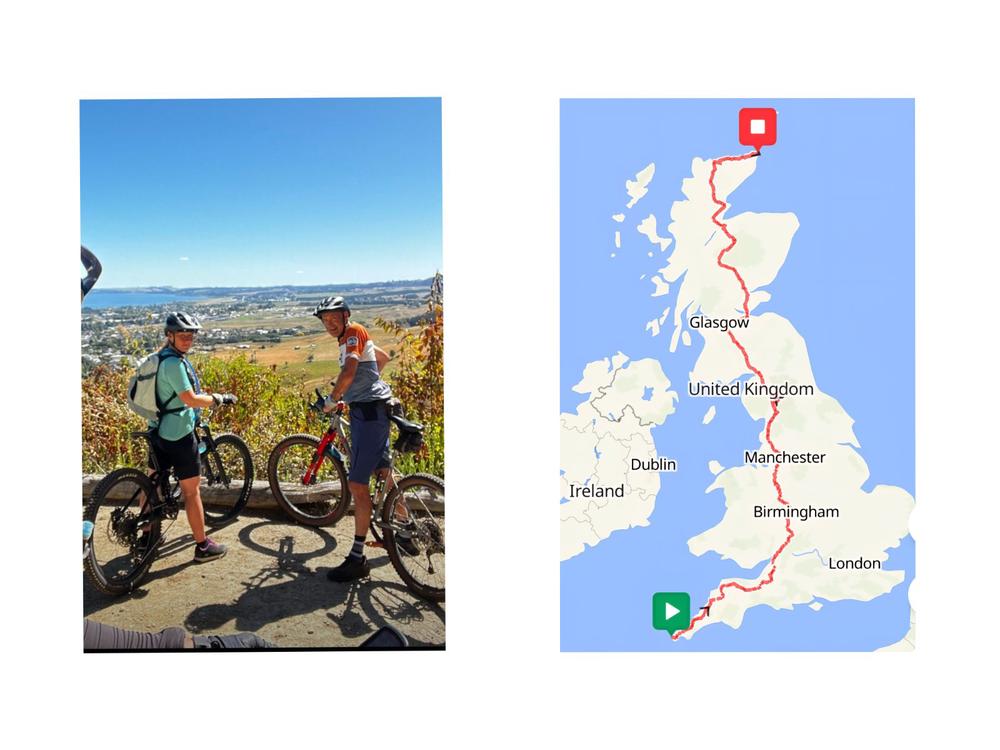
Task: Click the Isle of Man on the map
Action: coord(709,415)
